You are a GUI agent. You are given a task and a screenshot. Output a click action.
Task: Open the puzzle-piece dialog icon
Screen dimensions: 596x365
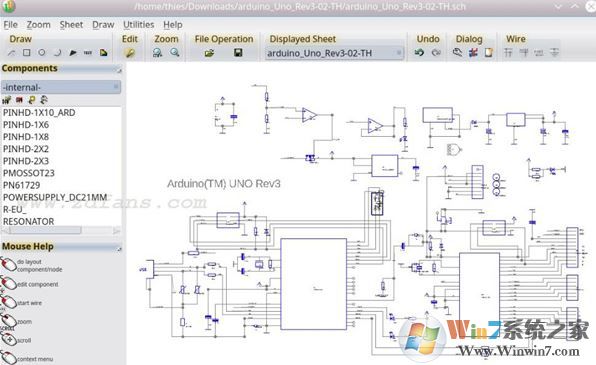[473, 52]
